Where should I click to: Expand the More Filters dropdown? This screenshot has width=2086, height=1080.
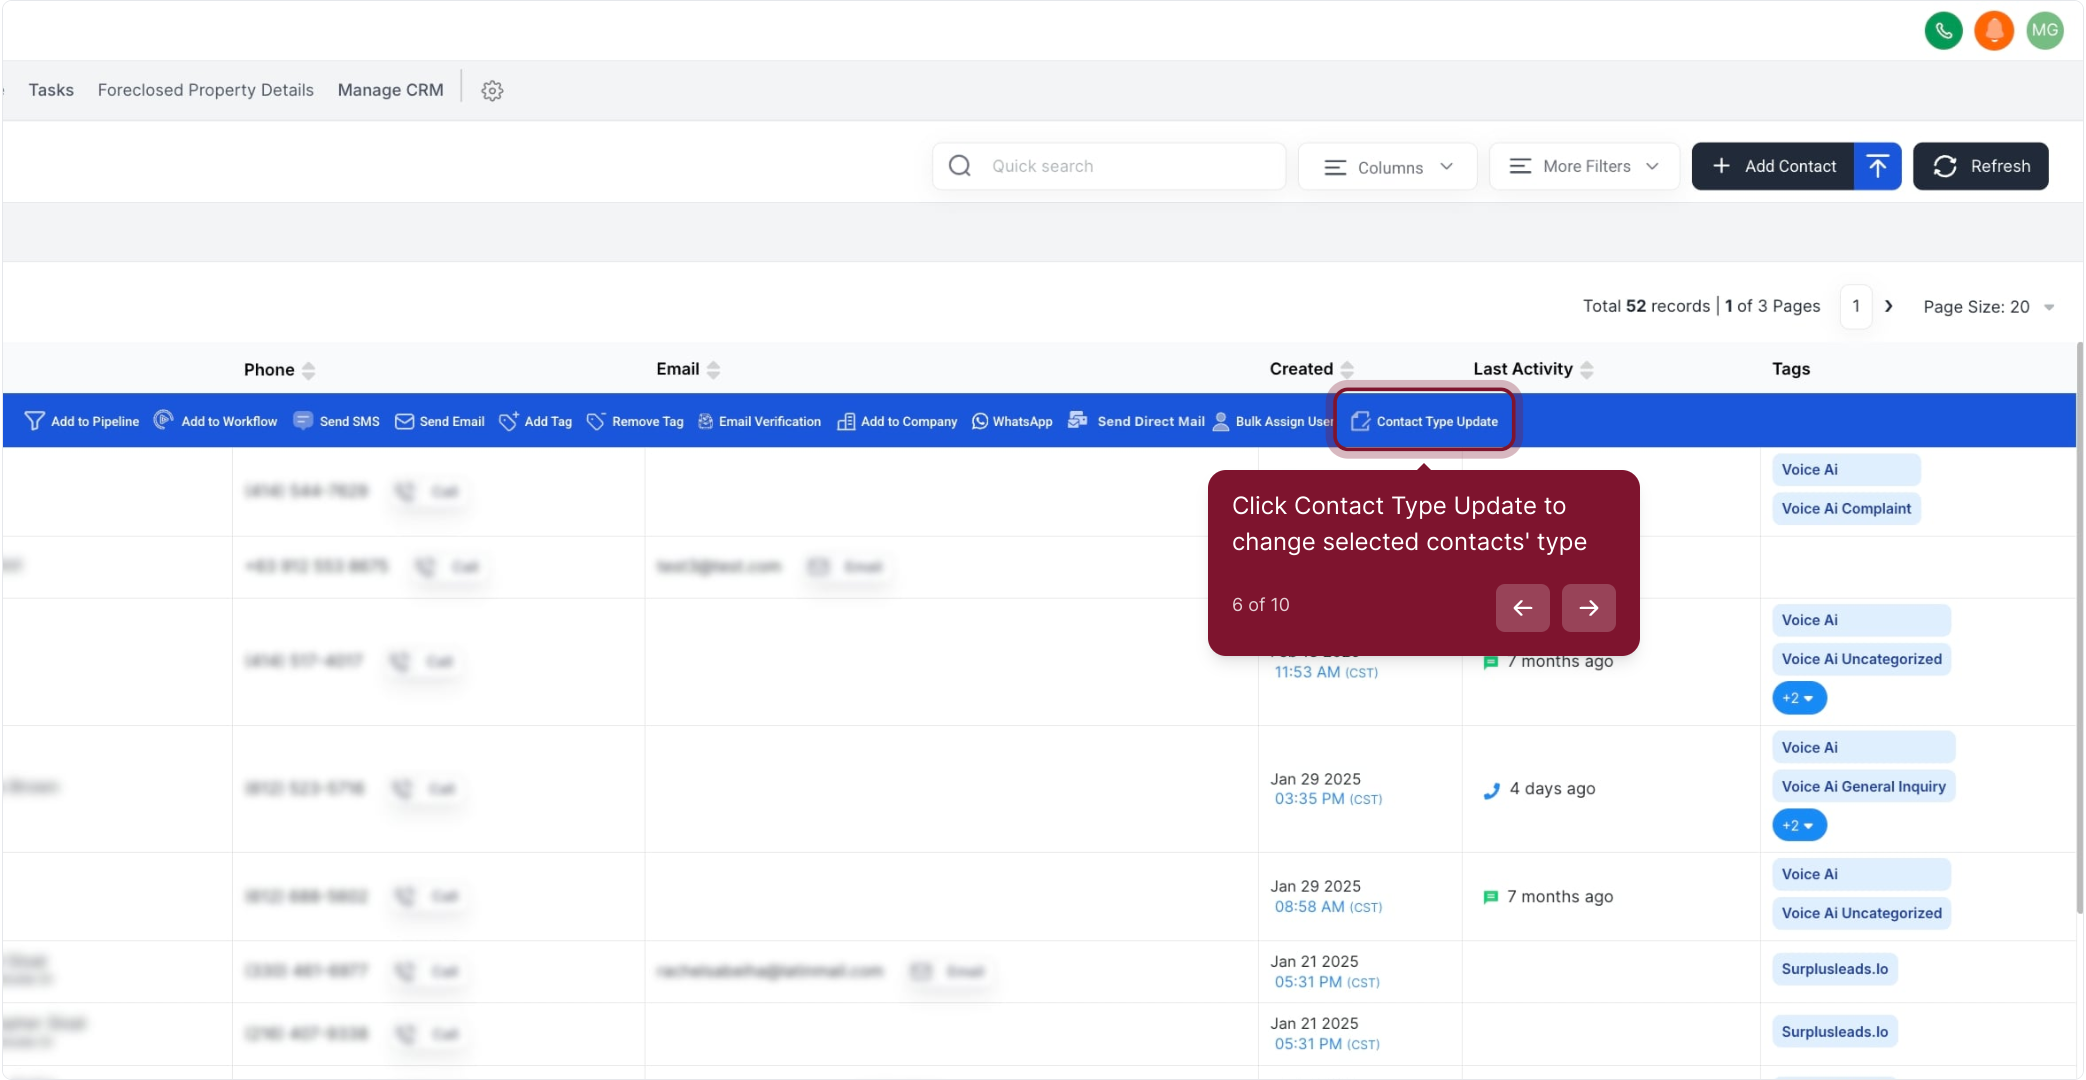1584,166
